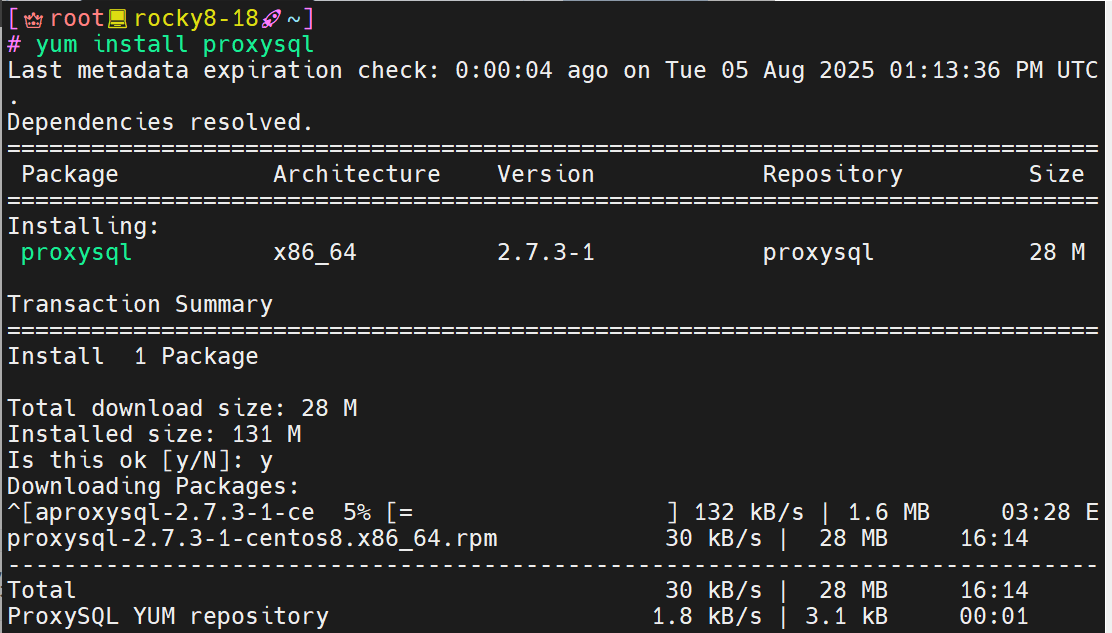Click 'proxysql-2.7.3-1-centos8.x86_64.rpm' file name
1112x633 pixels.
(x=252, y=539)
